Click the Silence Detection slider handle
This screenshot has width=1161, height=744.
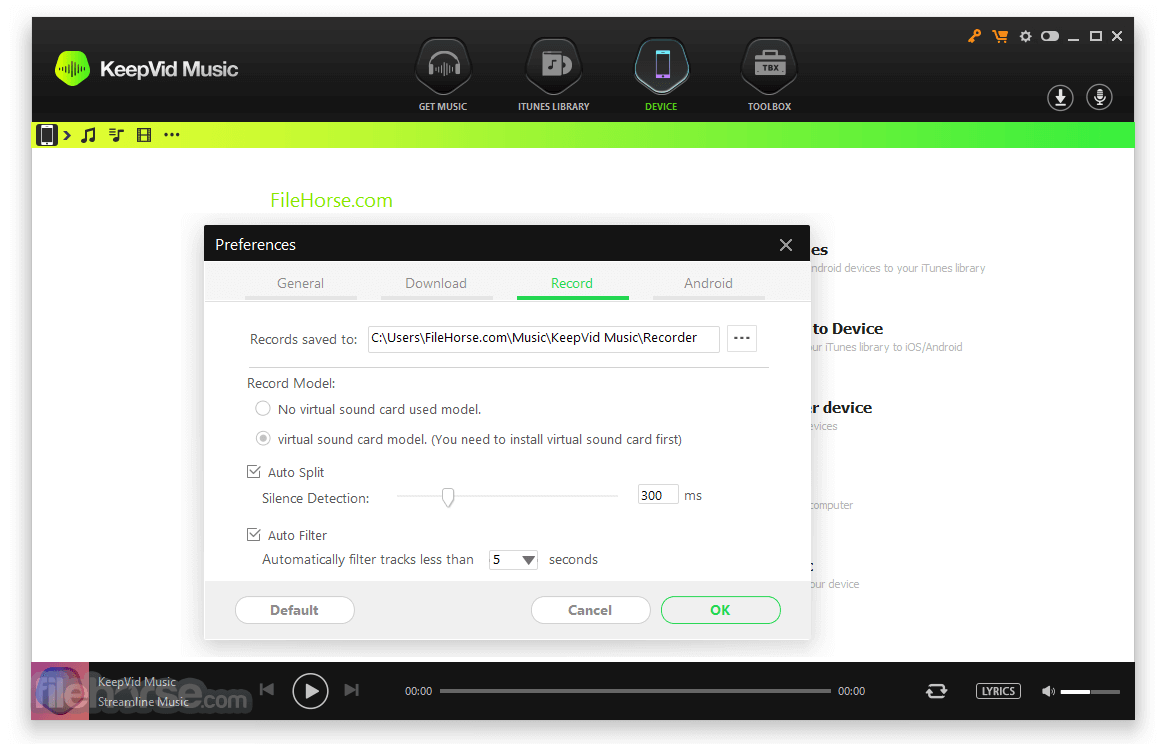pyautogui.click(x=448, y=497)
